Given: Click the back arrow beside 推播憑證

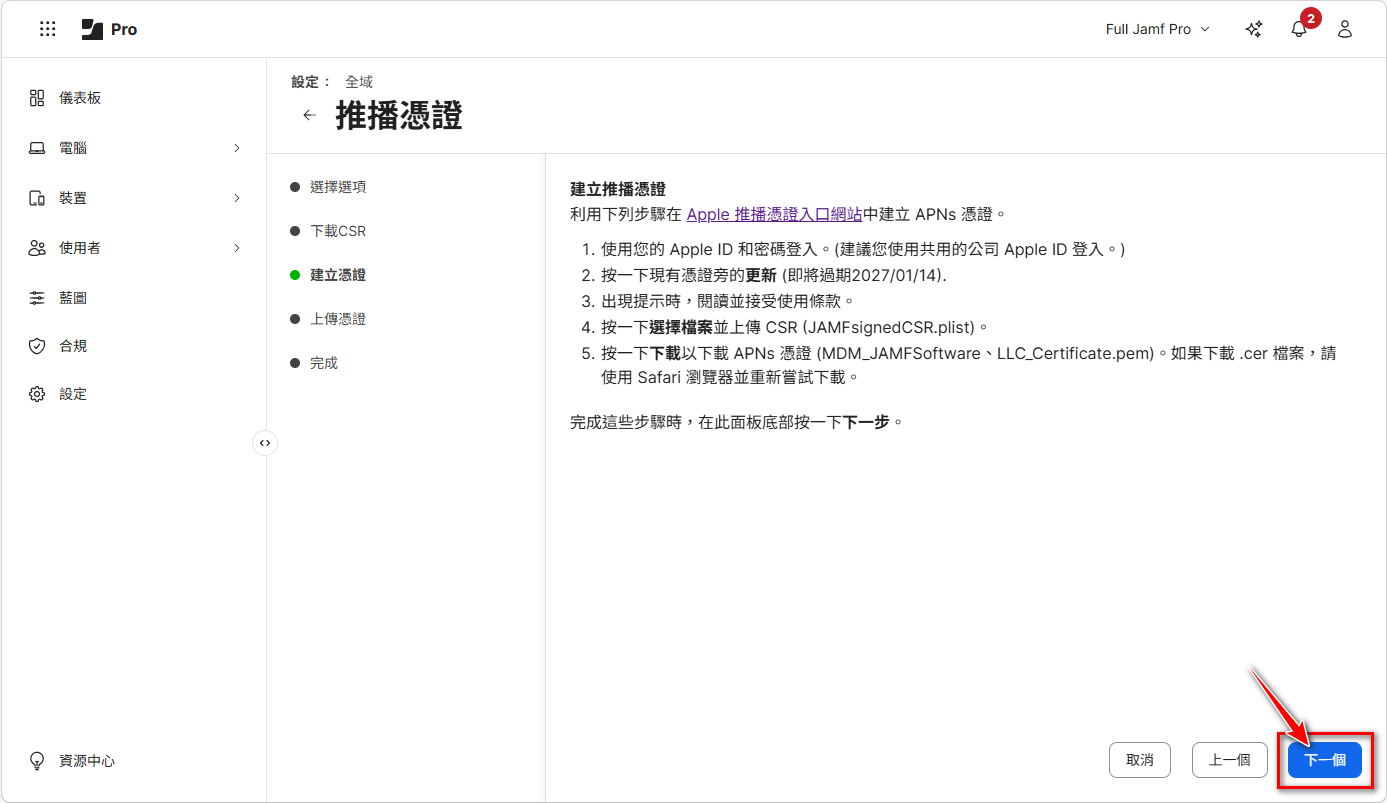Looking at the screenshot, I should click(310, 115).
